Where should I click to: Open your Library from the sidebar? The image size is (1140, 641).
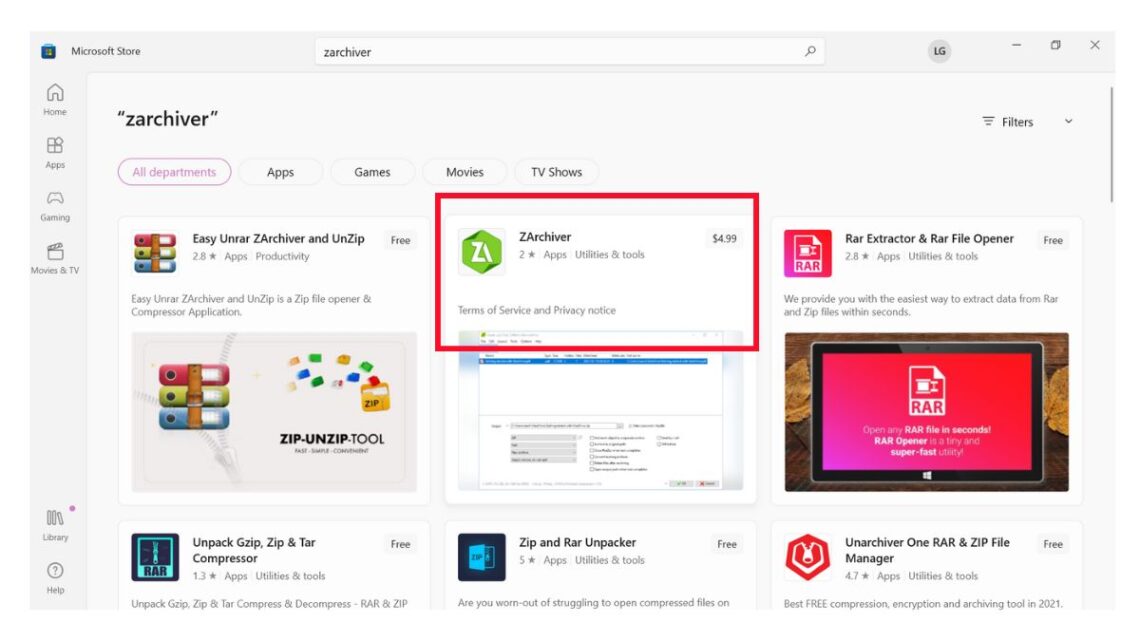55,523
